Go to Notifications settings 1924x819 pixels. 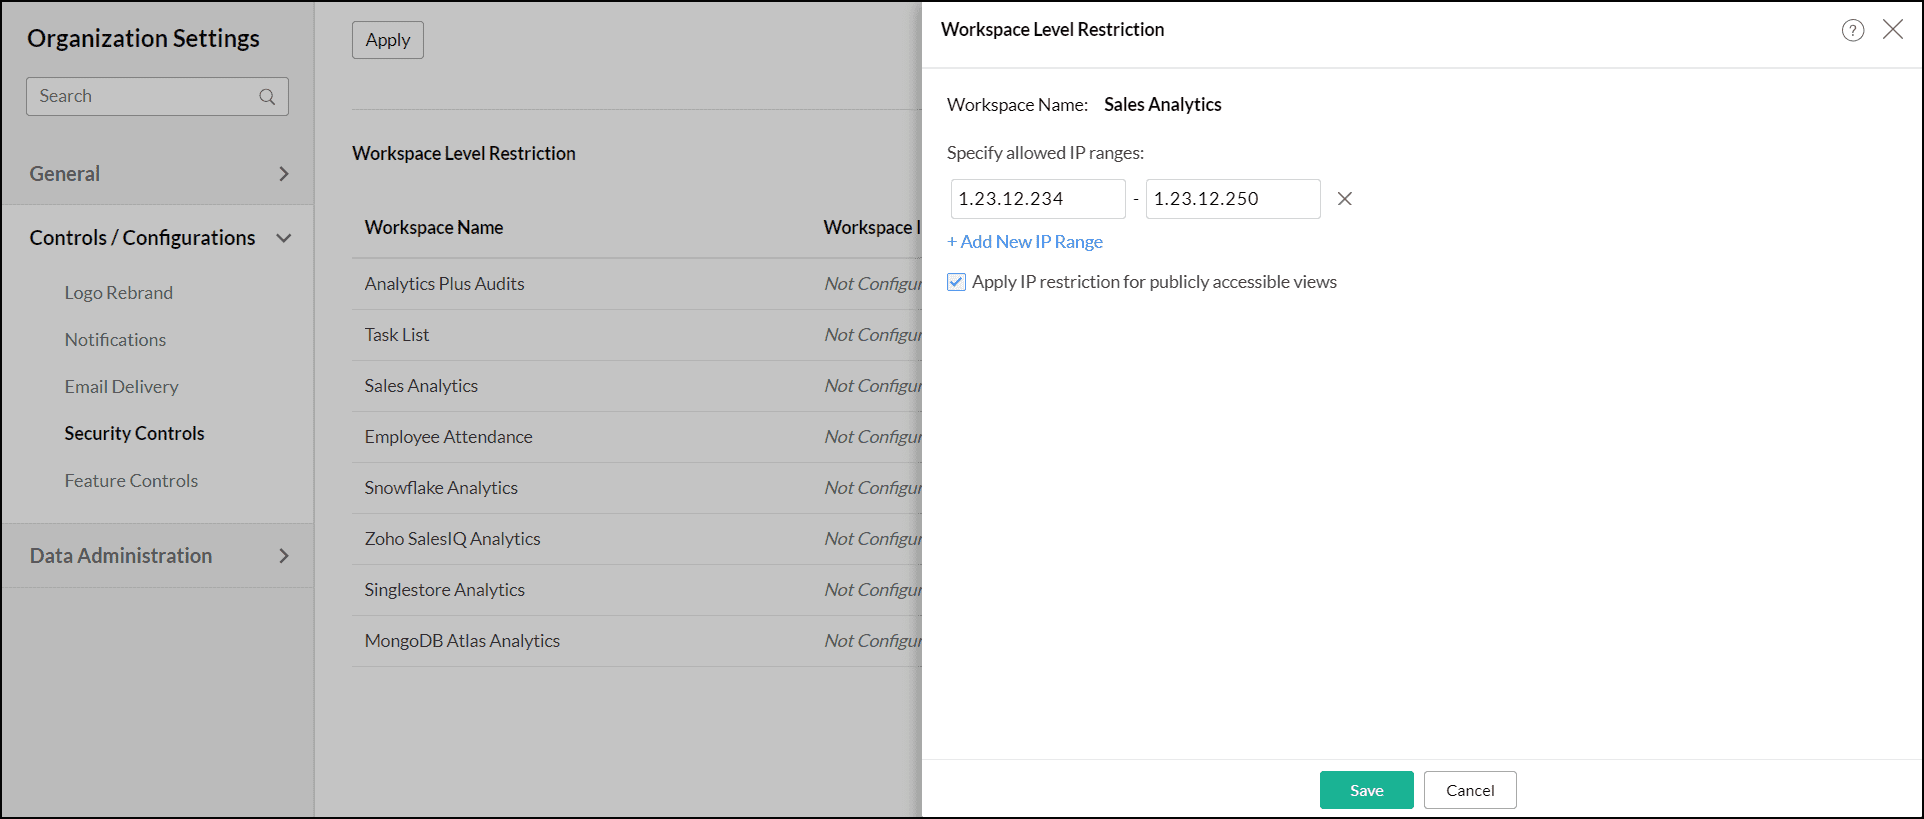(x=115, y=340)
